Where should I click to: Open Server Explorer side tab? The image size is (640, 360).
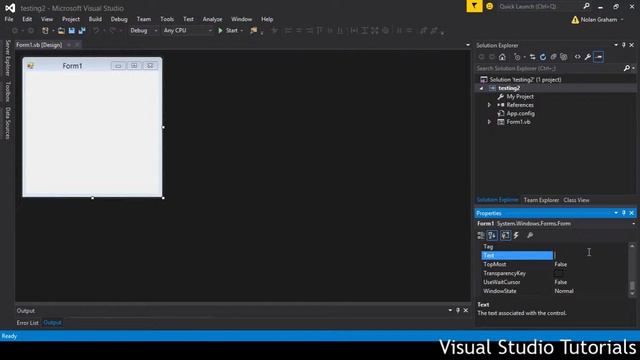[x=7, y=58]
